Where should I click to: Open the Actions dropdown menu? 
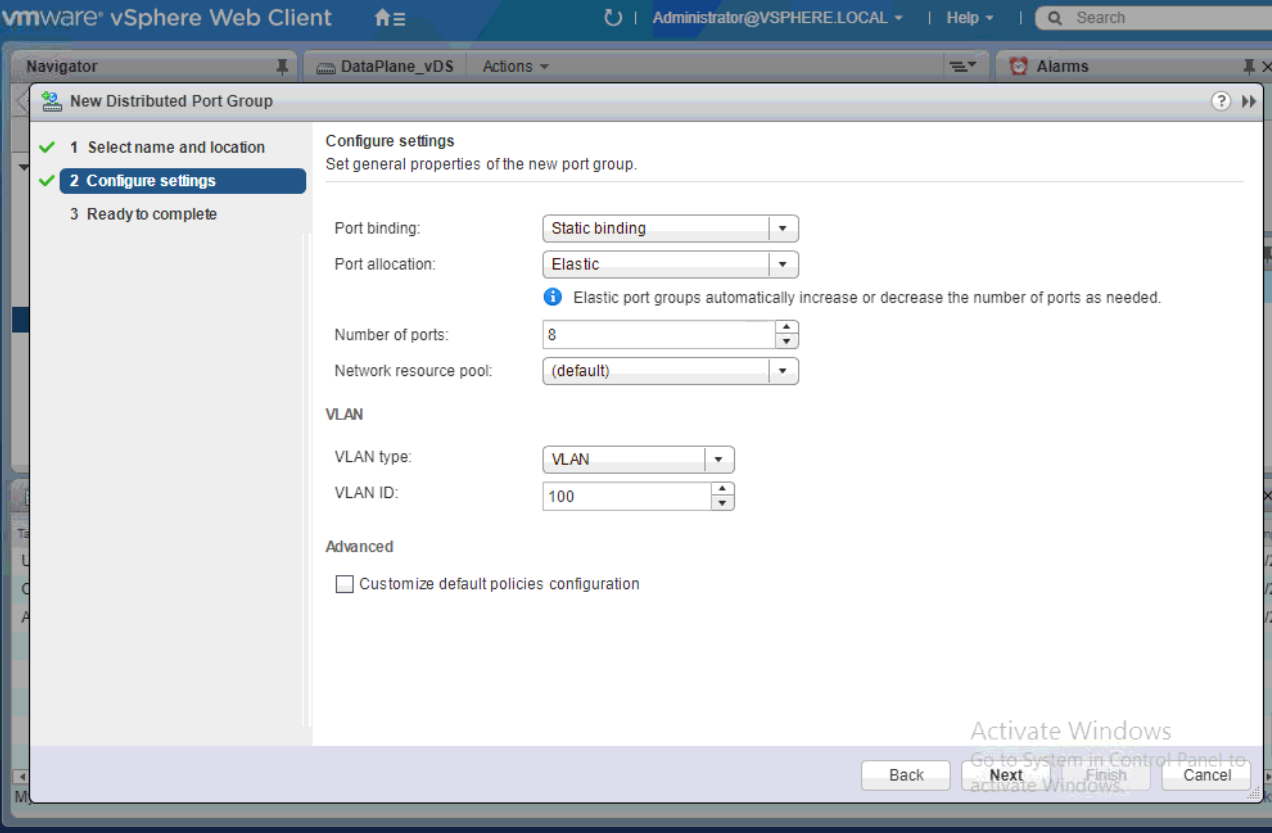point(516,66)
